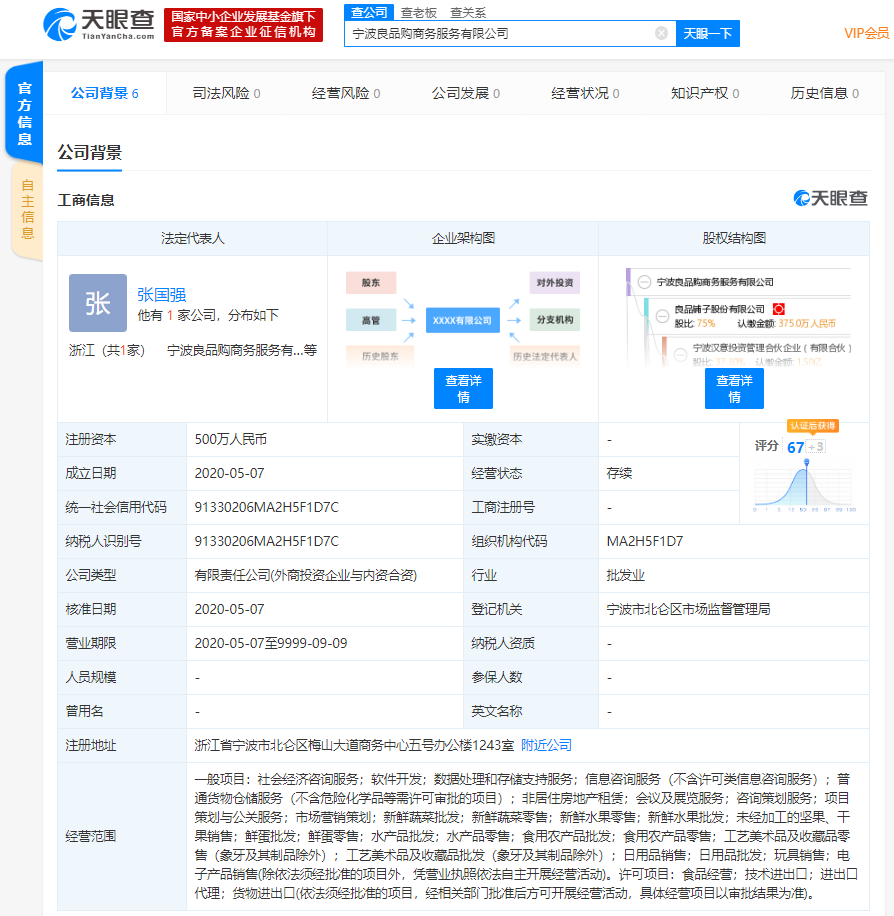Click 查看详情 under 企业架构图
This screenshot has width=894, height=916.
[463, 388]
